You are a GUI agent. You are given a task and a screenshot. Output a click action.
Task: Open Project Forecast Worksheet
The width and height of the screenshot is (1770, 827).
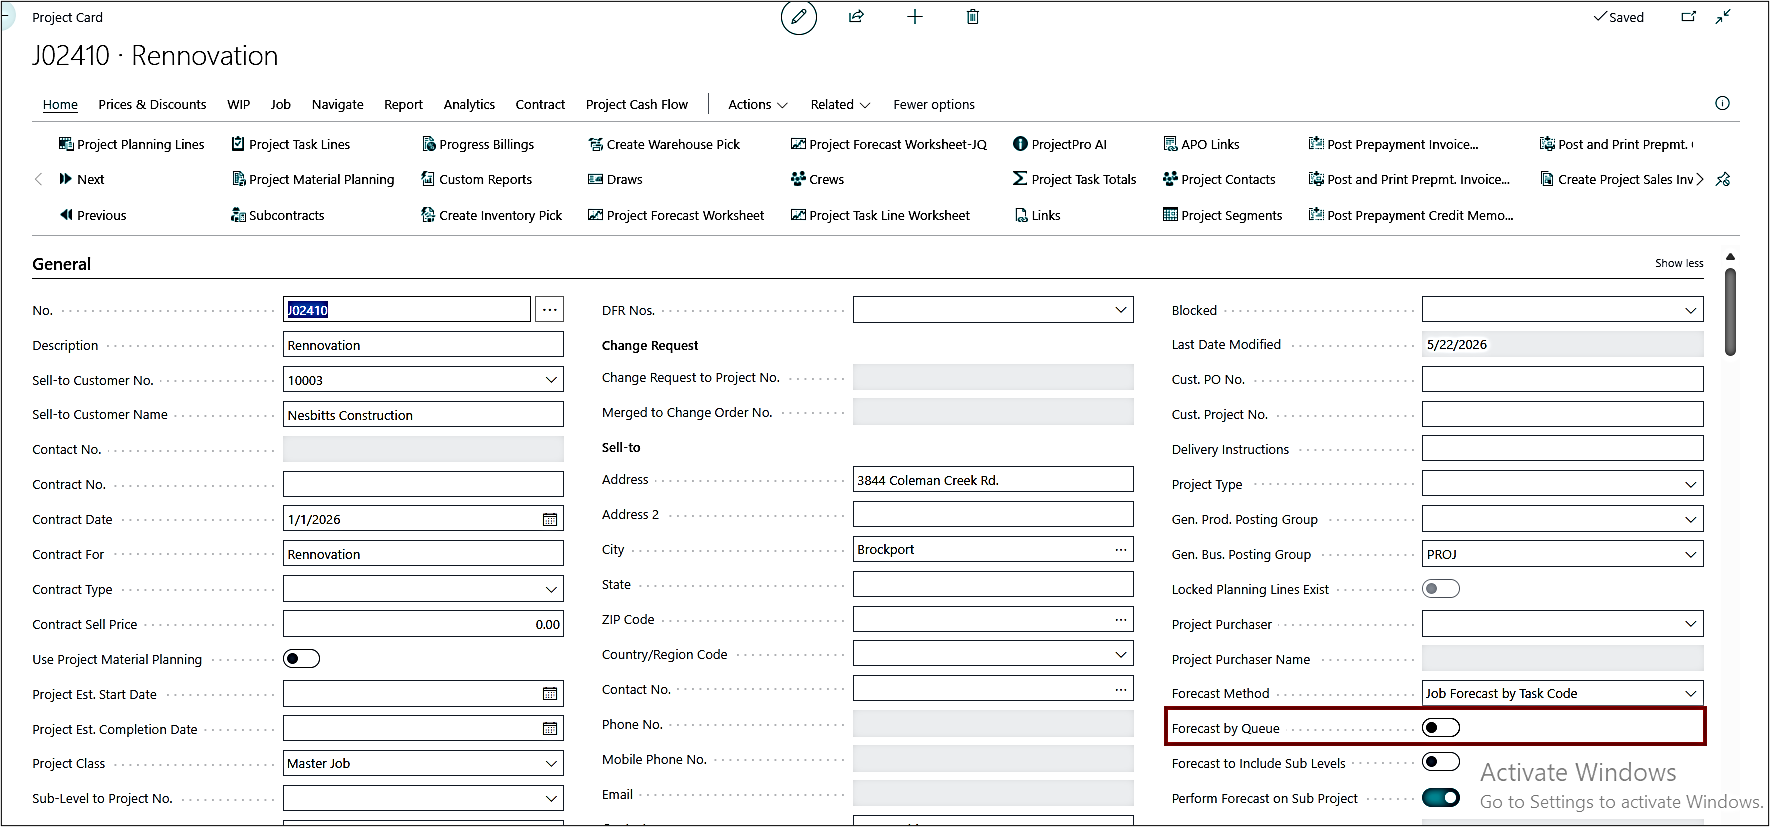(x=676, y=215)
